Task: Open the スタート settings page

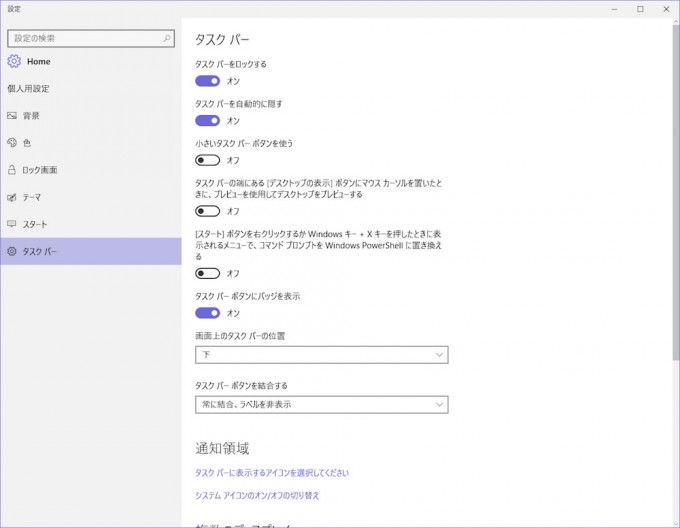Action: tap(91, 224)
